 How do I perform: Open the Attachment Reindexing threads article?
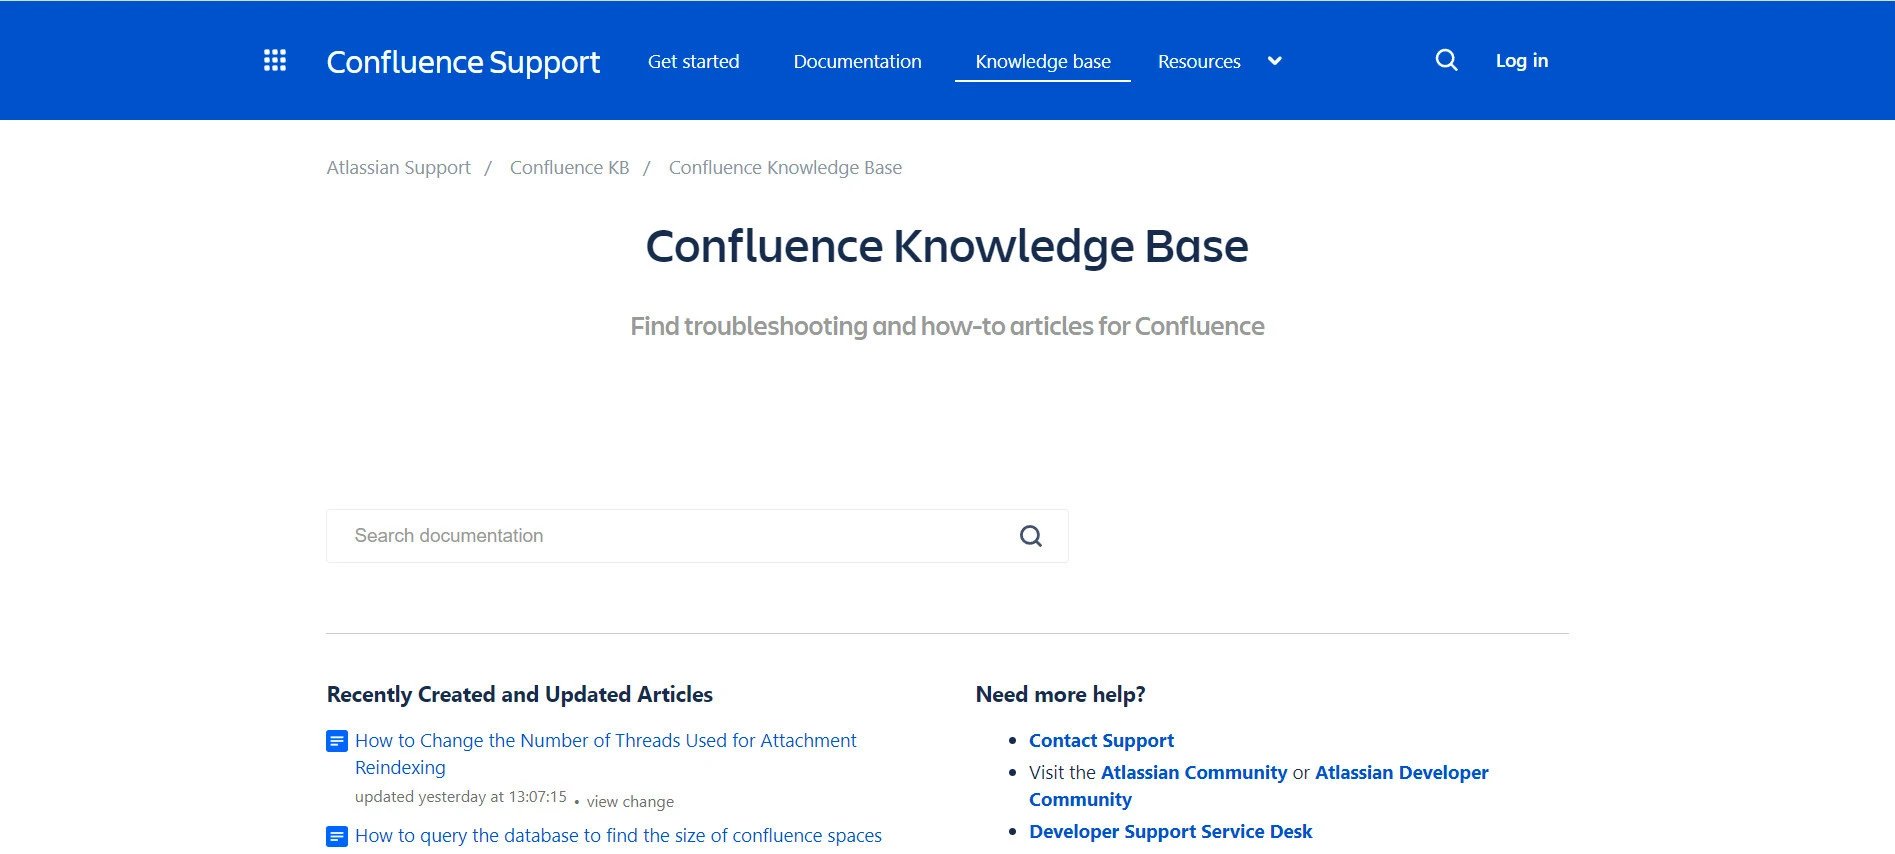tap(605, 741)
